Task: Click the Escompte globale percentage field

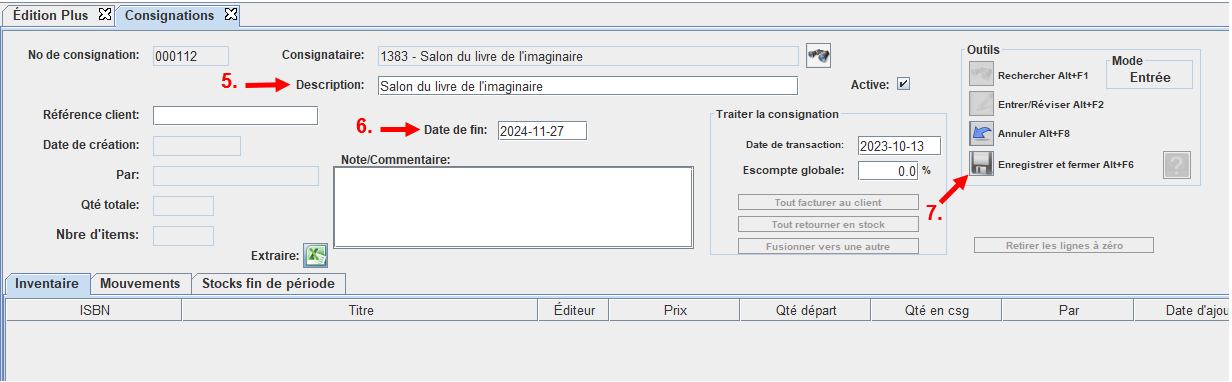Action: tap(888, 171)
